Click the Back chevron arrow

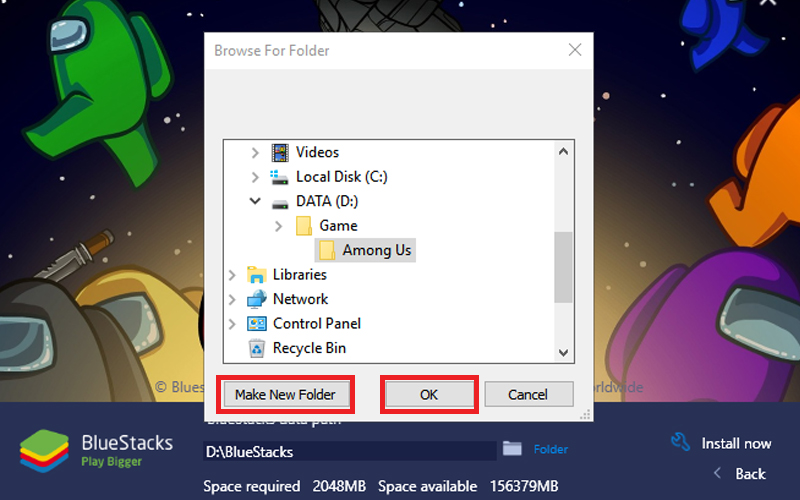click(717, 473)
